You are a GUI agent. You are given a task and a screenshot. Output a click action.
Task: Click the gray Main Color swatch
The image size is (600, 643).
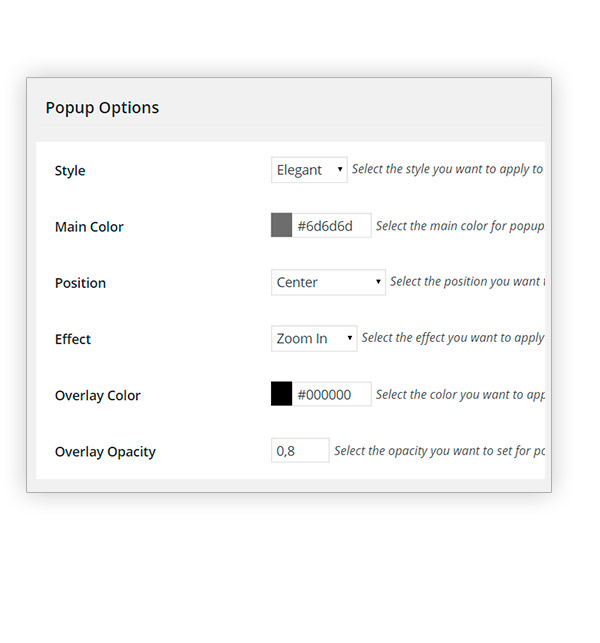281,225
